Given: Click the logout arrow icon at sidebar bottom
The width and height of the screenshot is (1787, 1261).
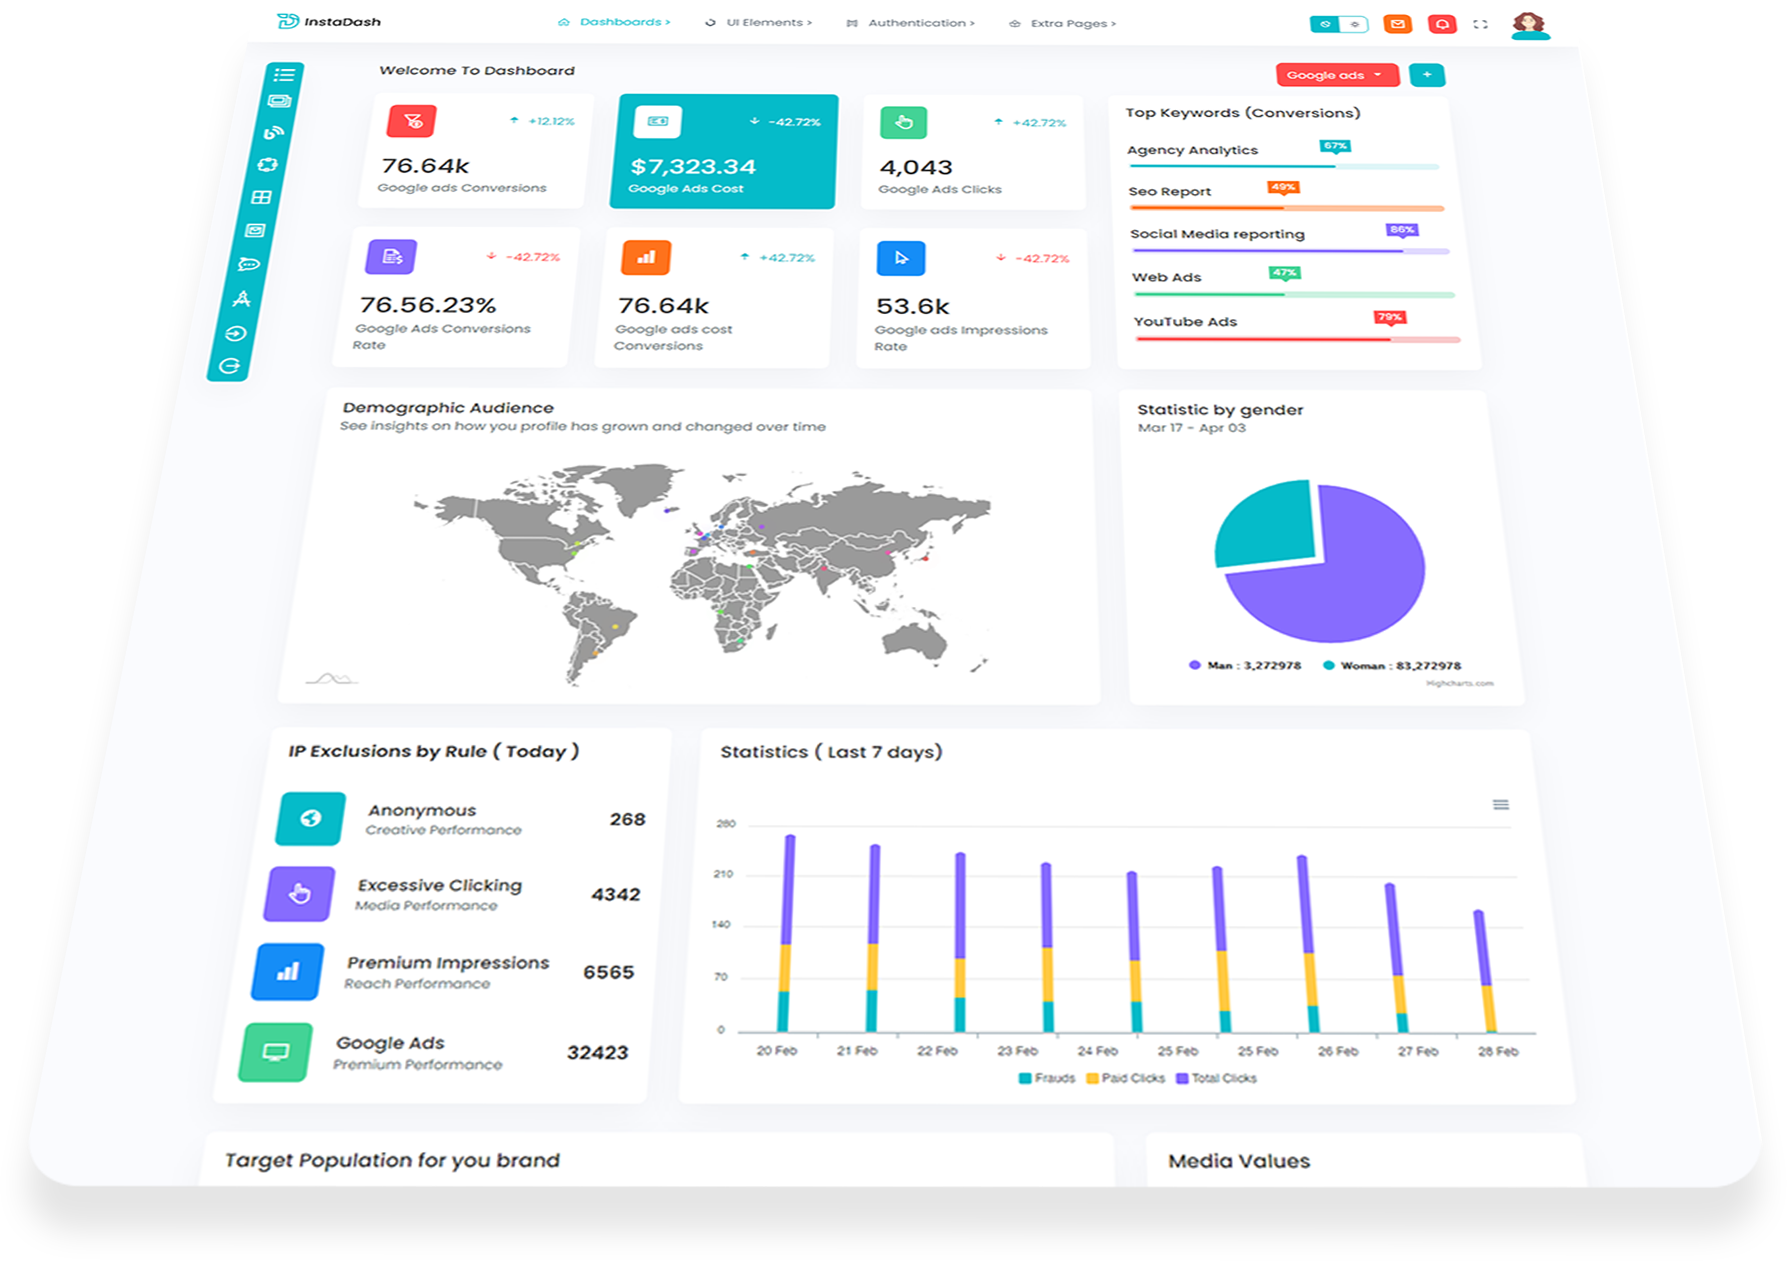Looking at the screenshot, I should tap(230, 366).
